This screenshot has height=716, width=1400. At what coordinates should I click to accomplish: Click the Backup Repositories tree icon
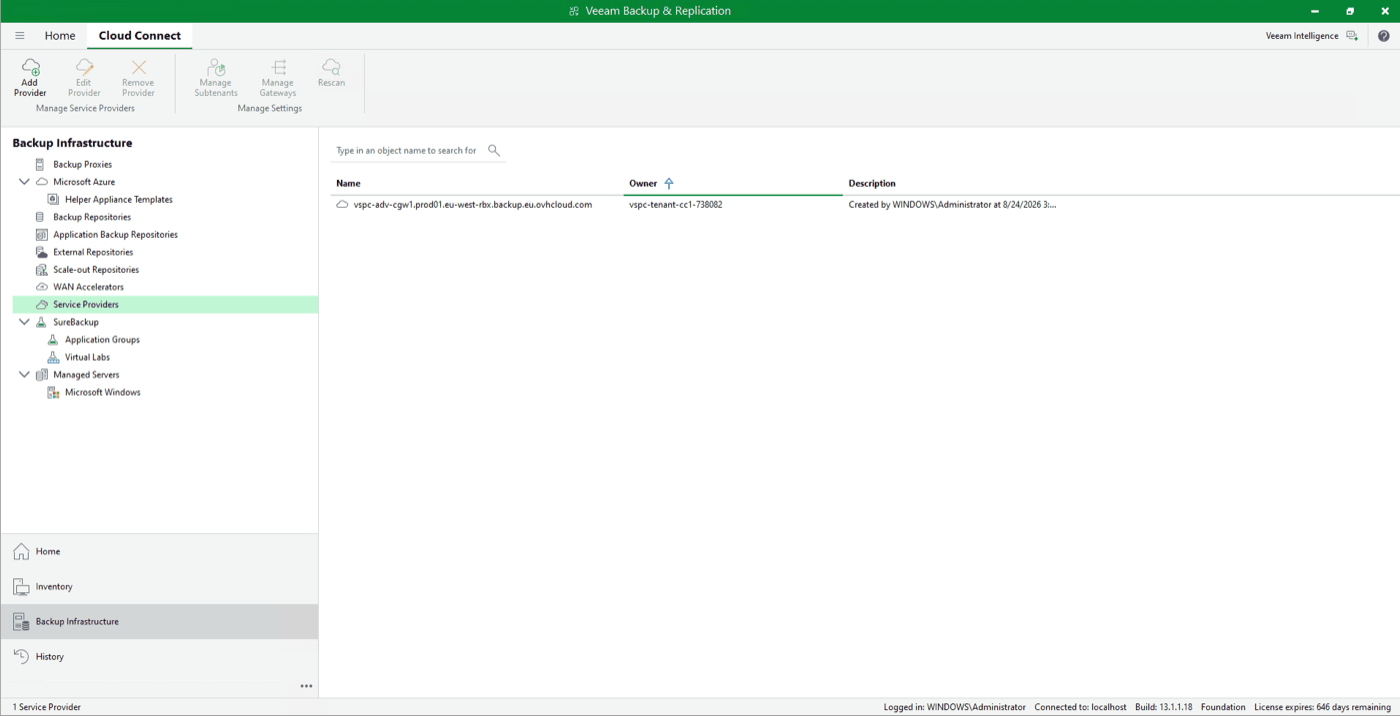point(41,217)
